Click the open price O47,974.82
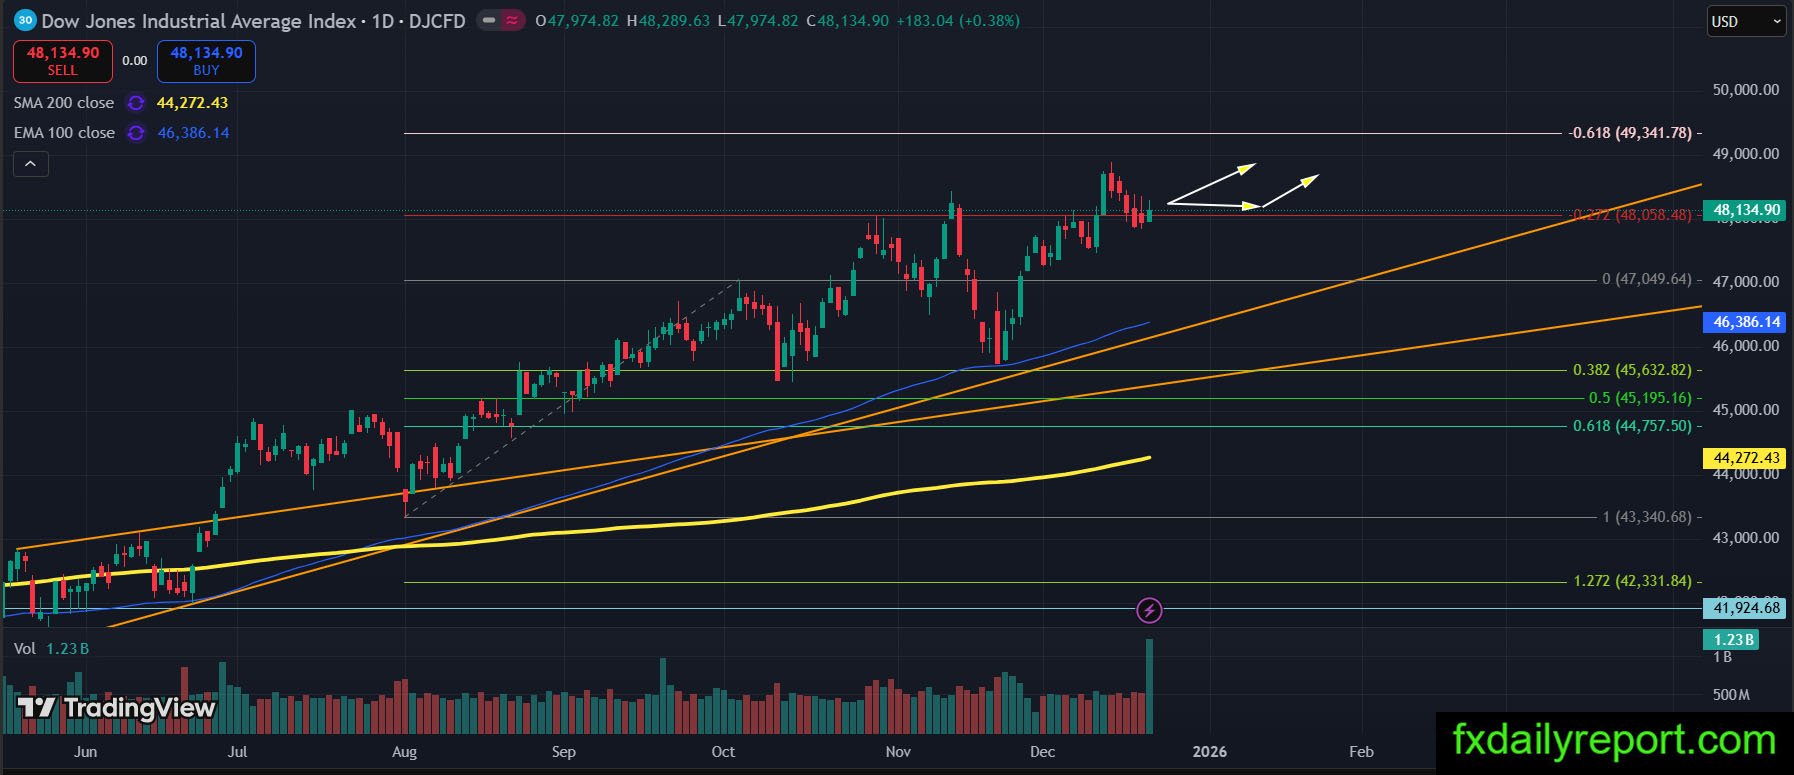Viewport: 1794px width, 775px height. click(577, 20)
